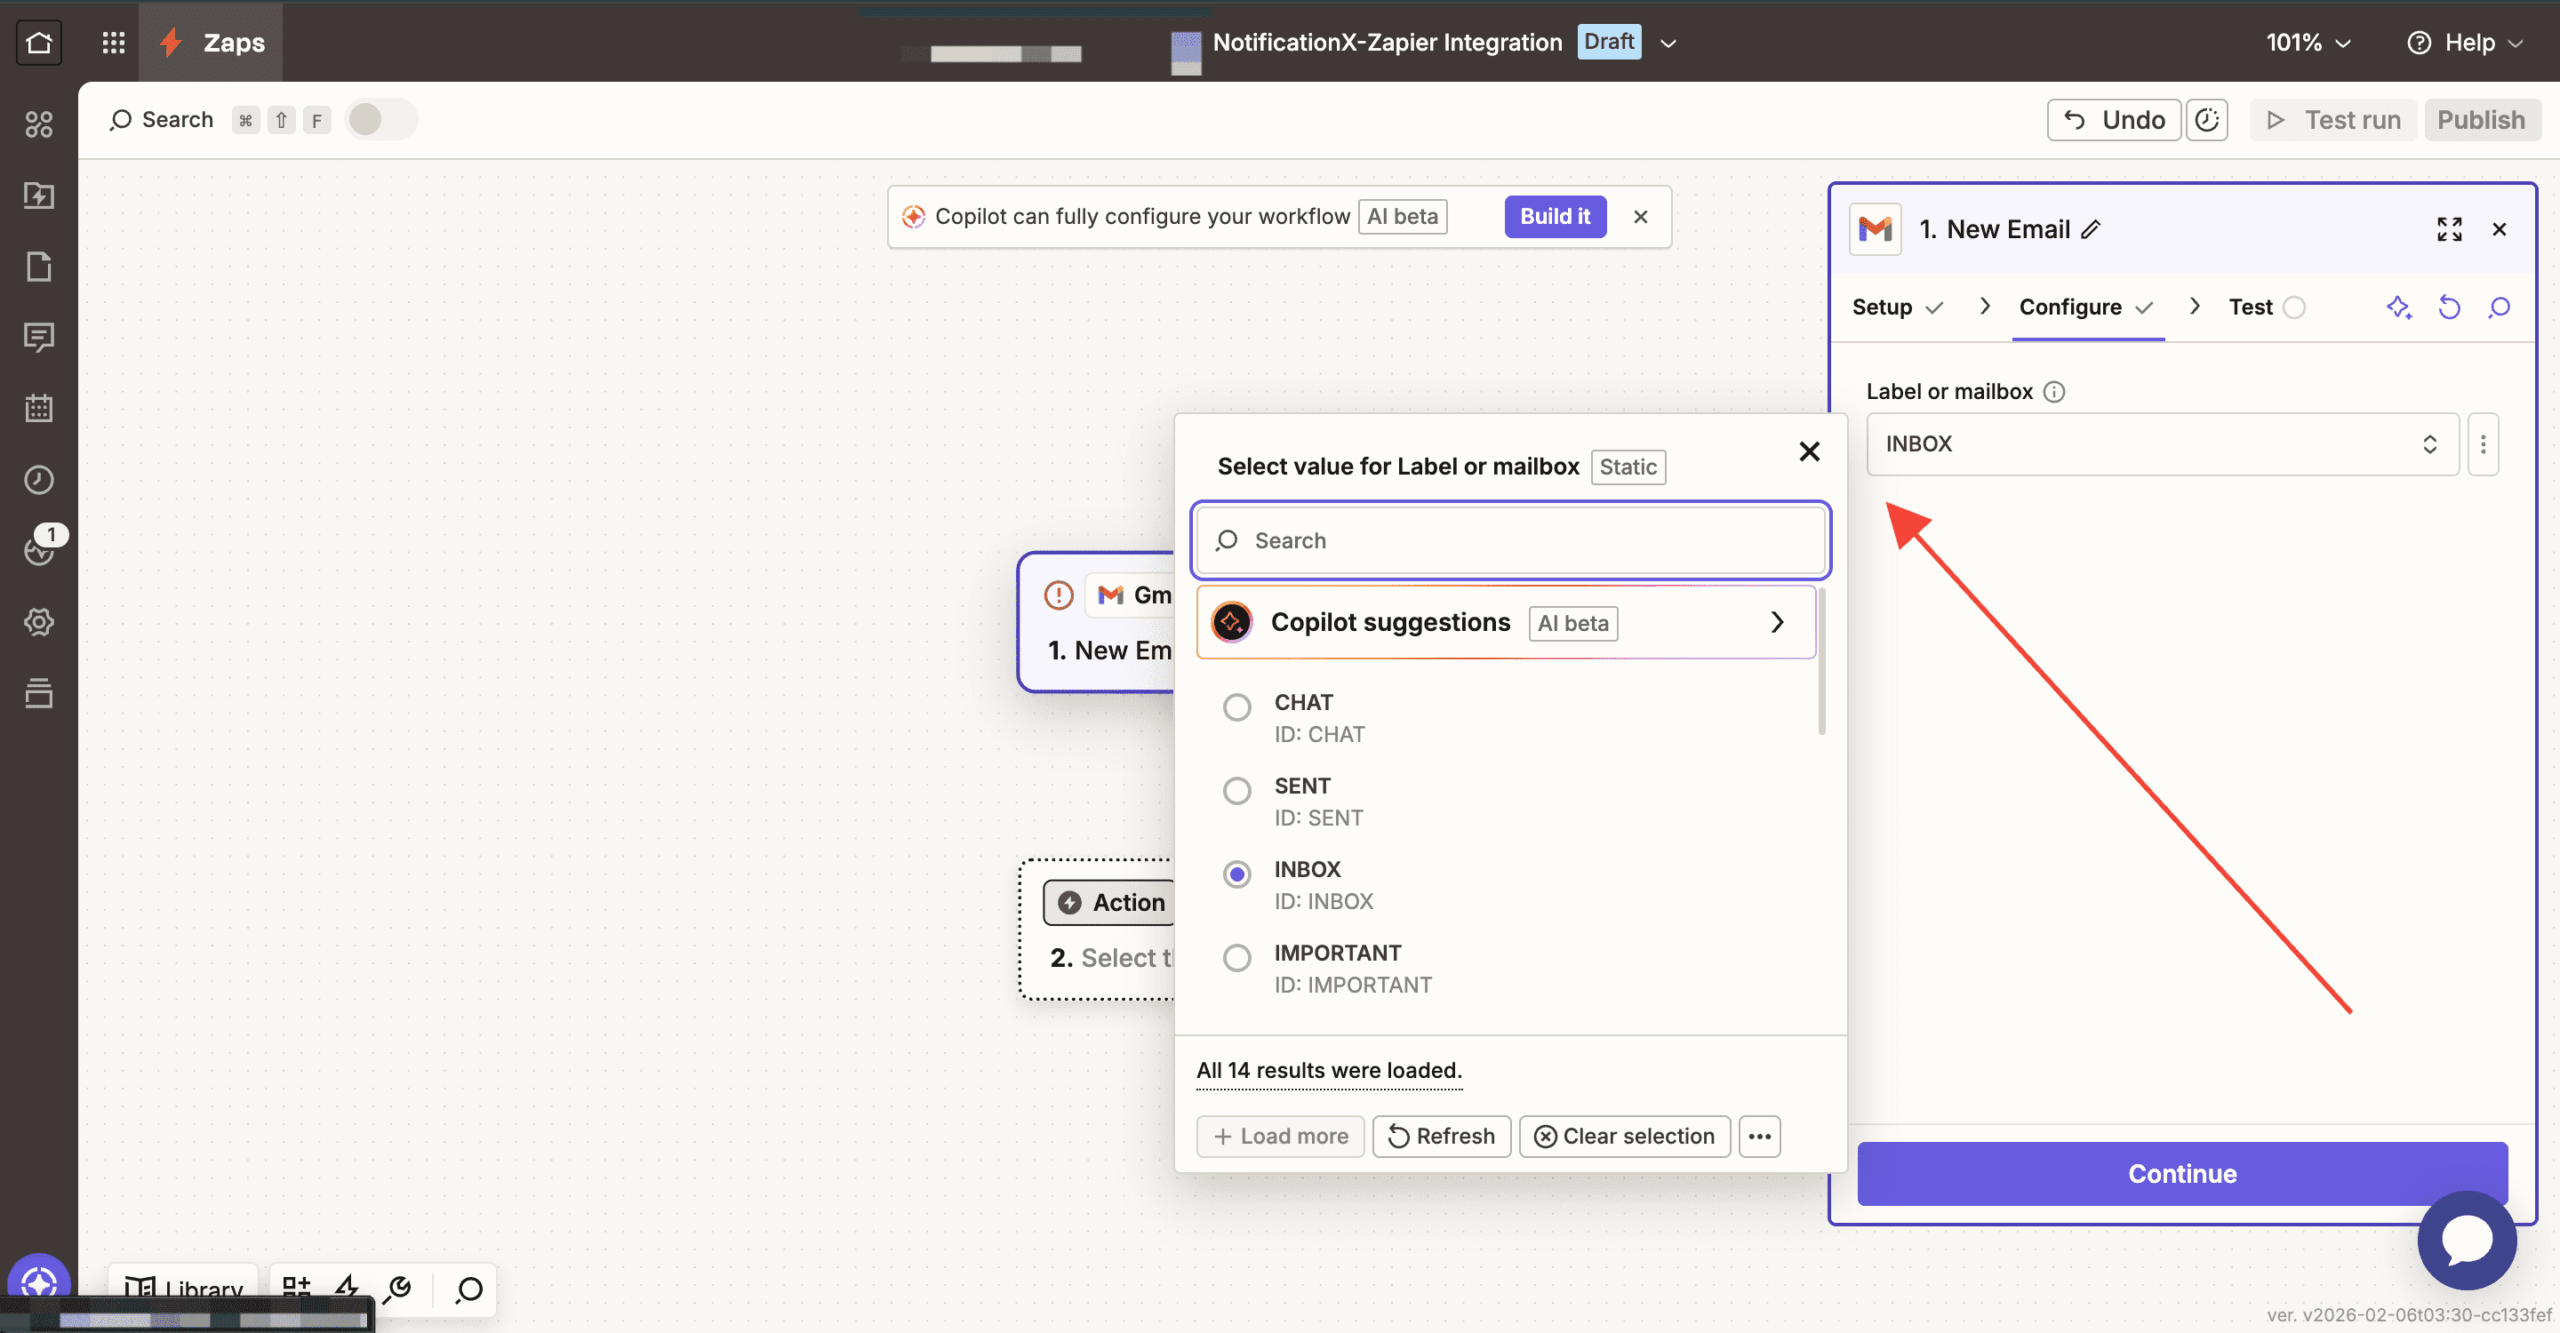Toggle the switch next to Search shortcut
Image resolution: width=2560 pixels, height=1333 pixels.
point(380,120)
